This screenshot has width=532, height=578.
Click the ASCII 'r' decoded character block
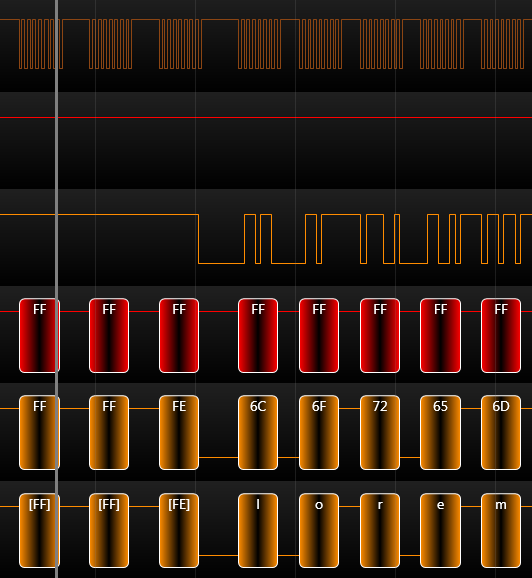click(380, 530)
